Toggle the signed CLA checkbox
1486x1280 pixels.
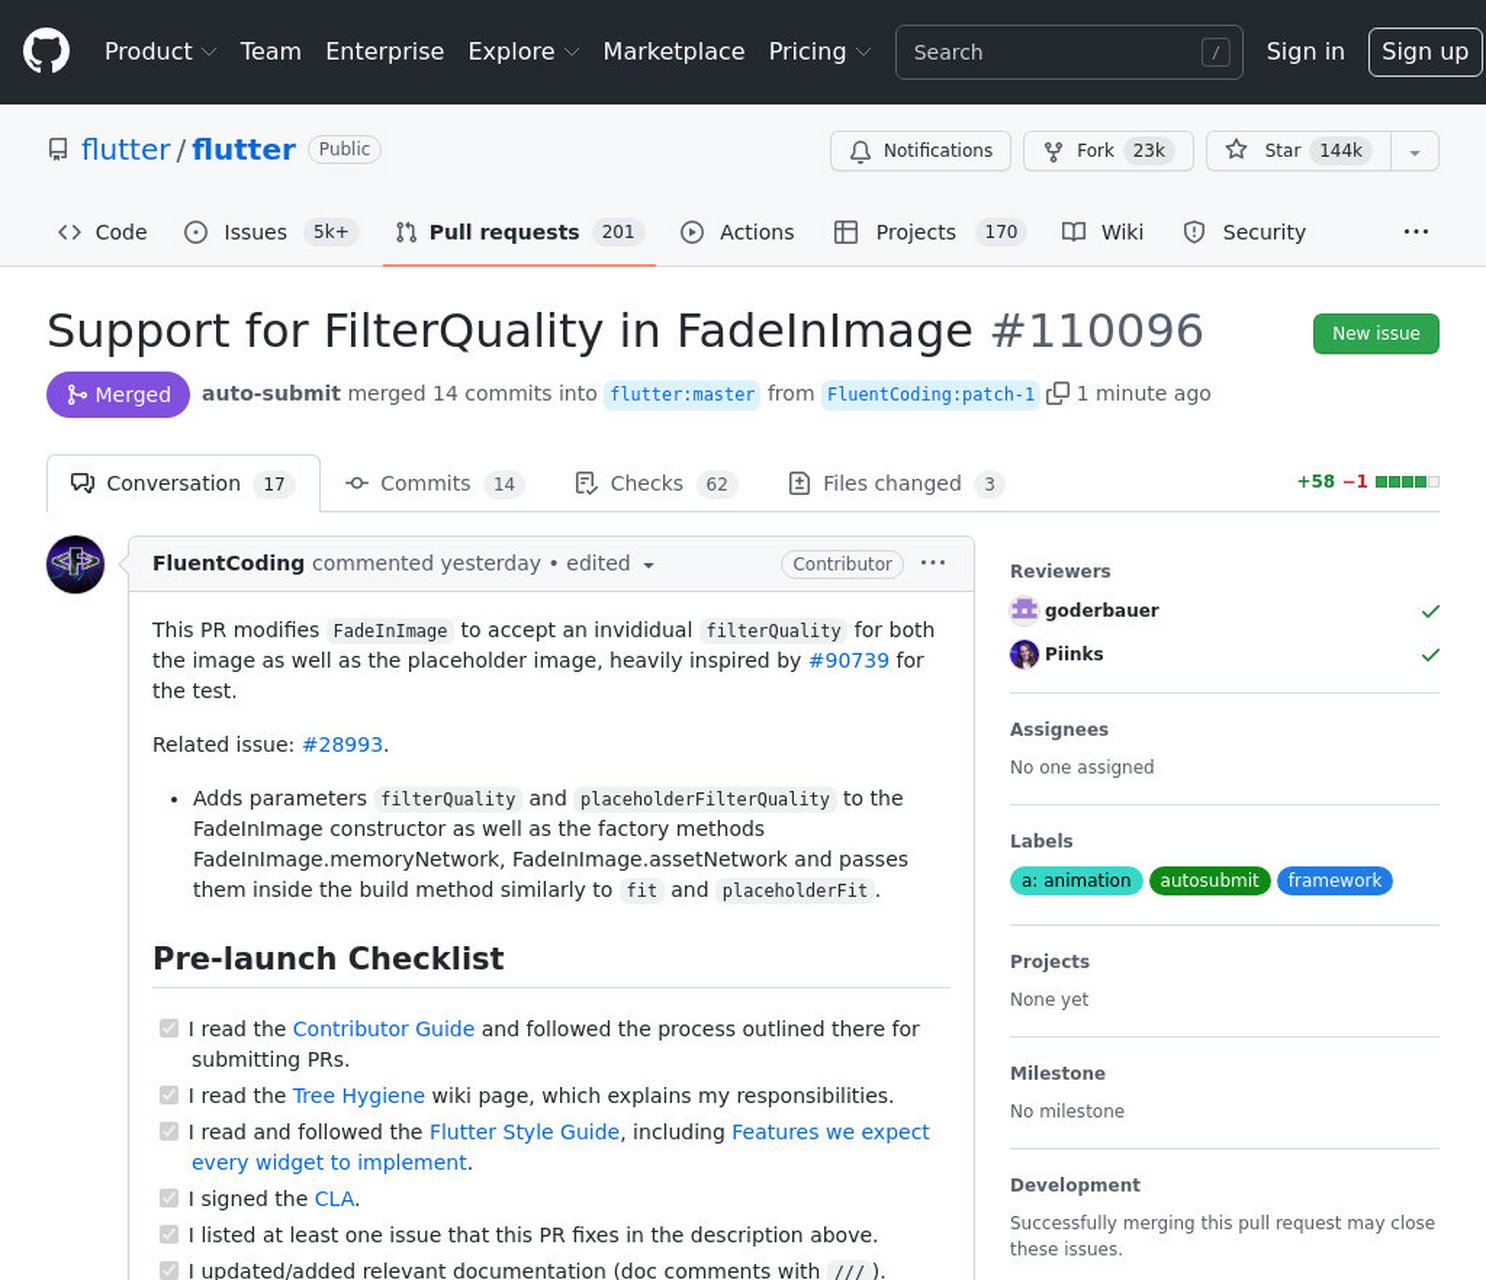pos(169,1198)
